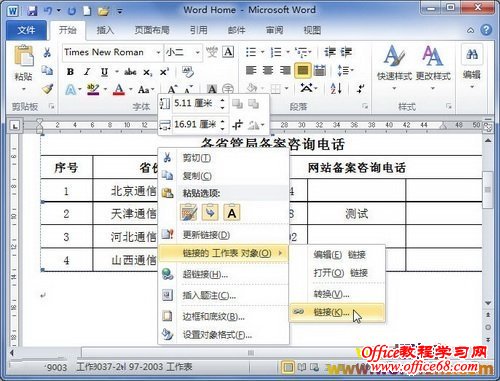
Task: Click the Sort A-Z icon
Action: (336, 89)
